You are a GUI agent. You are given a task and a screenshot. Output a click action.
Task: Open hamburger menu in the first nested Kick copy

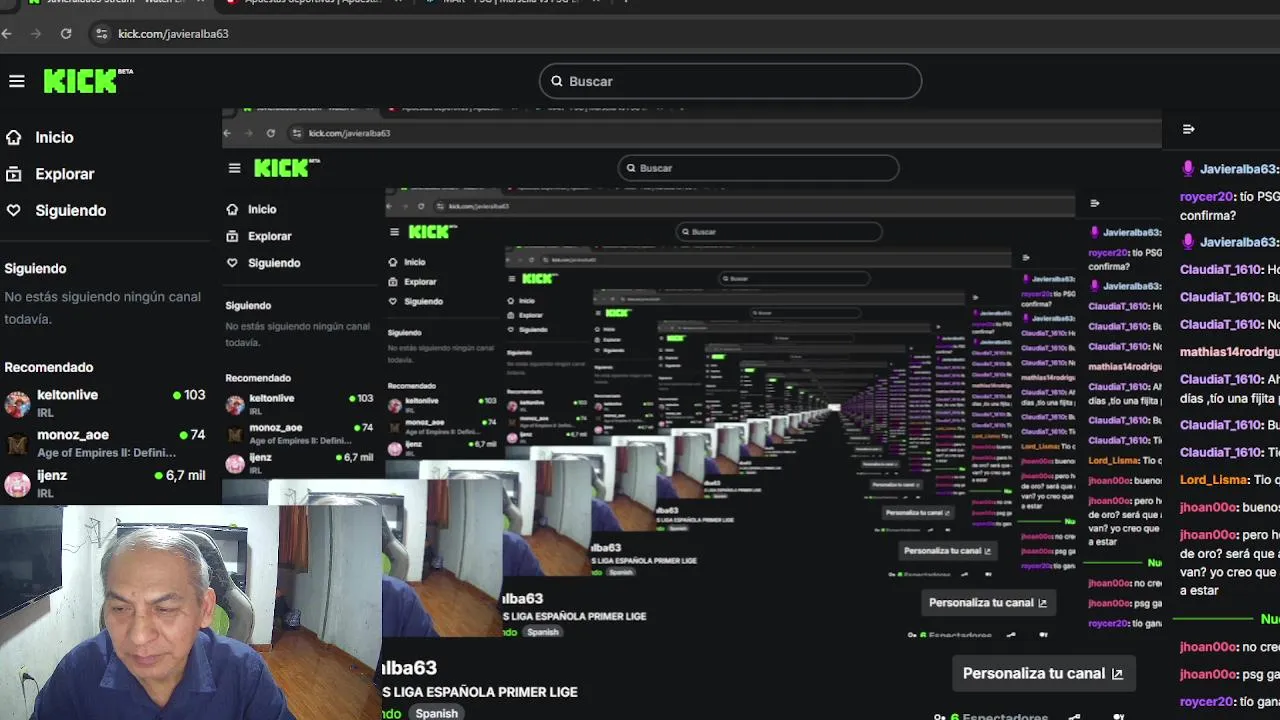[234, 168]
